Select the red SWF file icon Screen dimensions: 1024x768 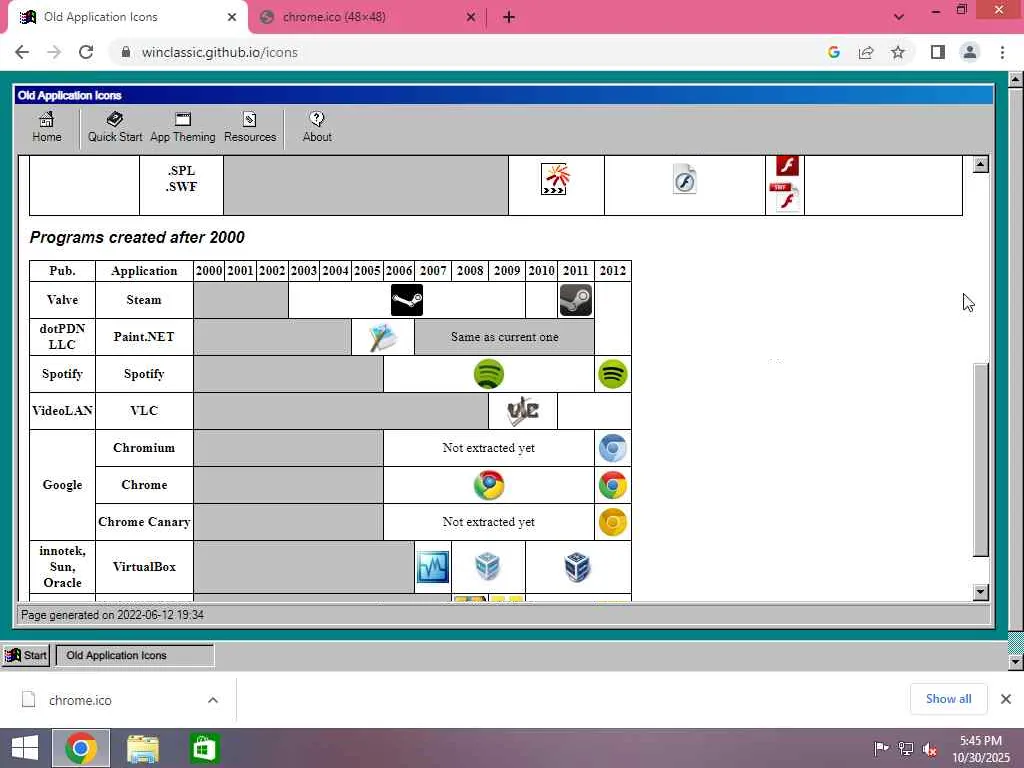784,197
